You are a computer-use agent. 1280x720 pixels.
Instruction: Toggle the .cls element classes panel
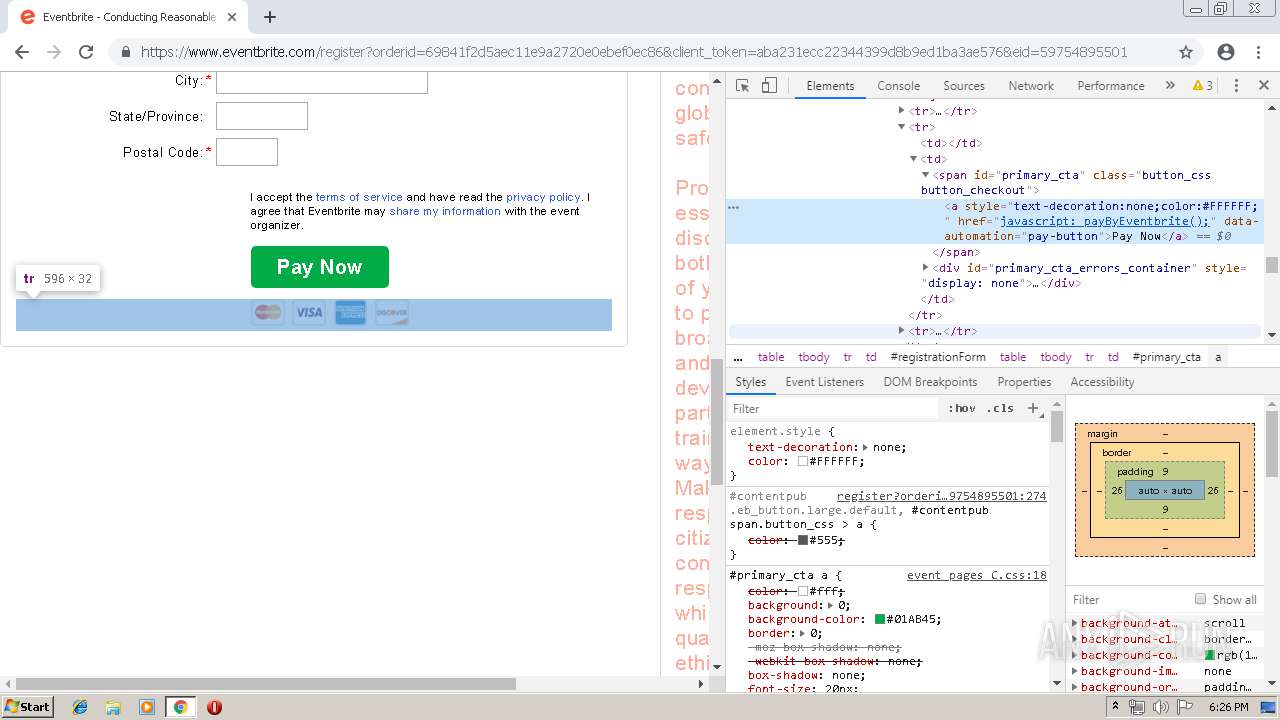[x=1000, y=408]
